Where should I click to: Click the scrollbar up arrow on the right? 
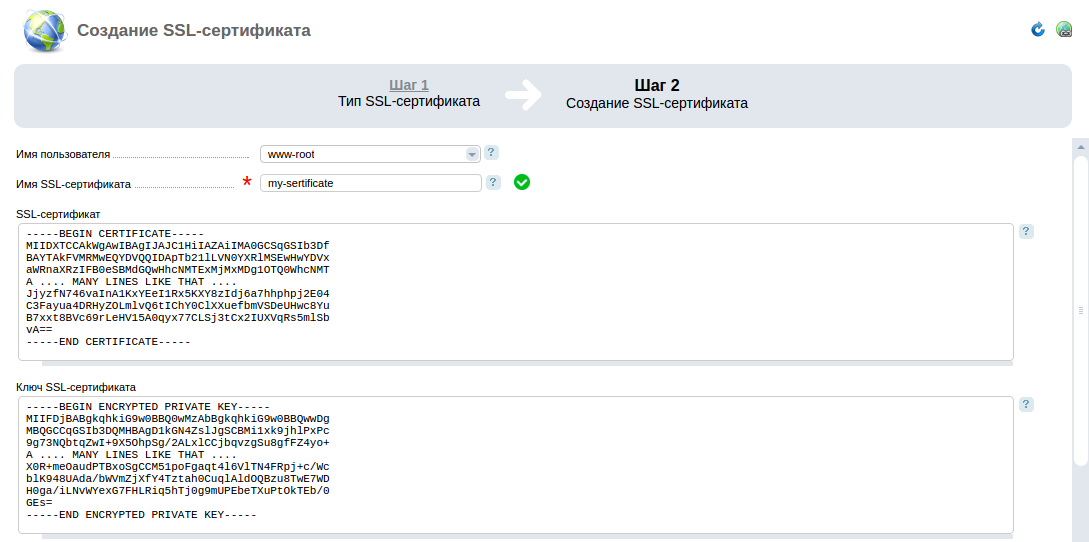click(x=1080, y=146)
